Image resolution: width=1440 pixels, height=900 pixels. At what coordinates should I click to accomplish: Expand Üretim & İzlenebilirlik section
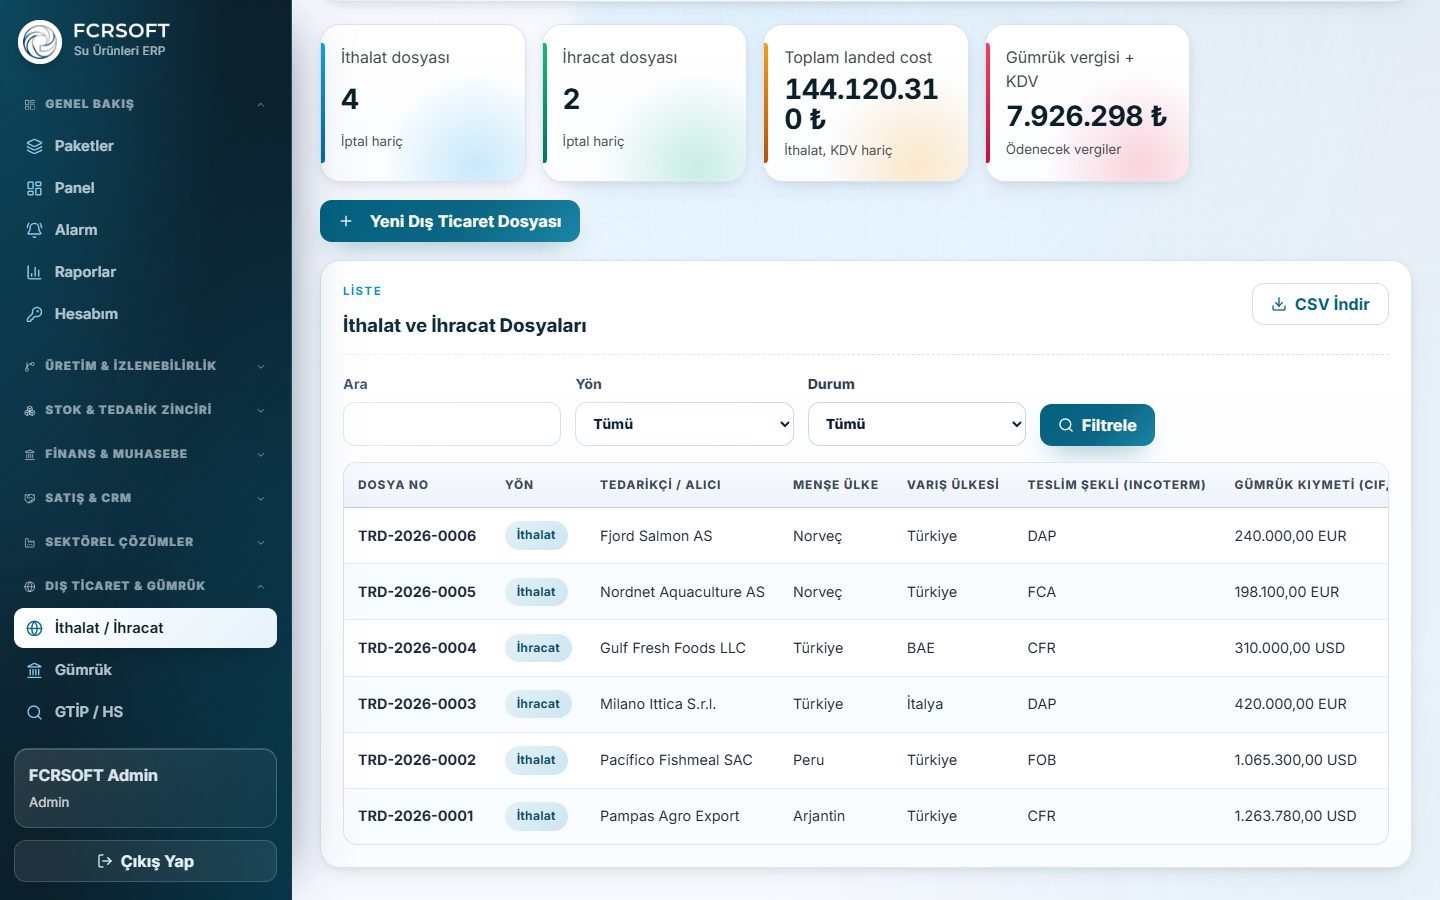tap(145, 366)
